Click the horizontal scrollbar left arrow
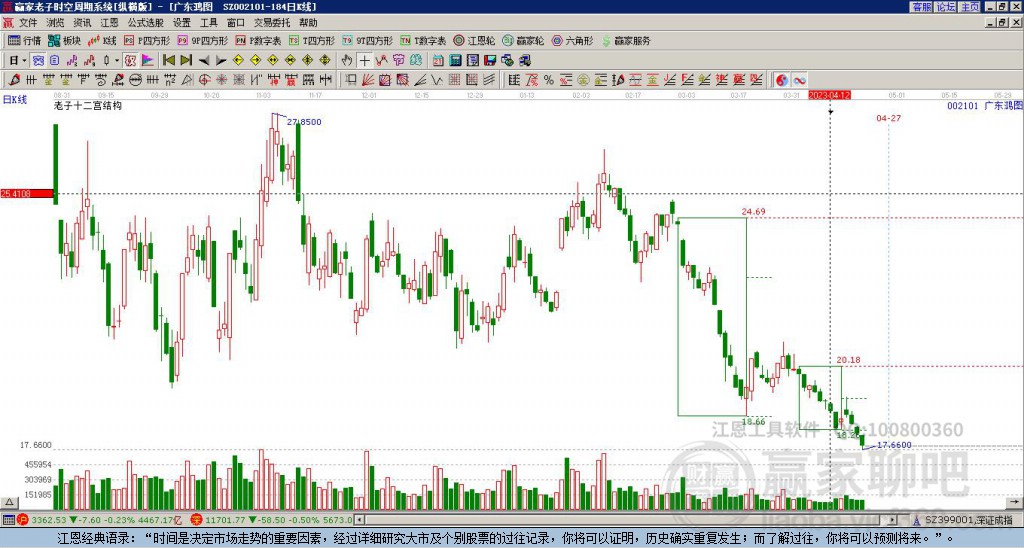The height and width of the screenshot is (548, 1024). tap(358, 520)
